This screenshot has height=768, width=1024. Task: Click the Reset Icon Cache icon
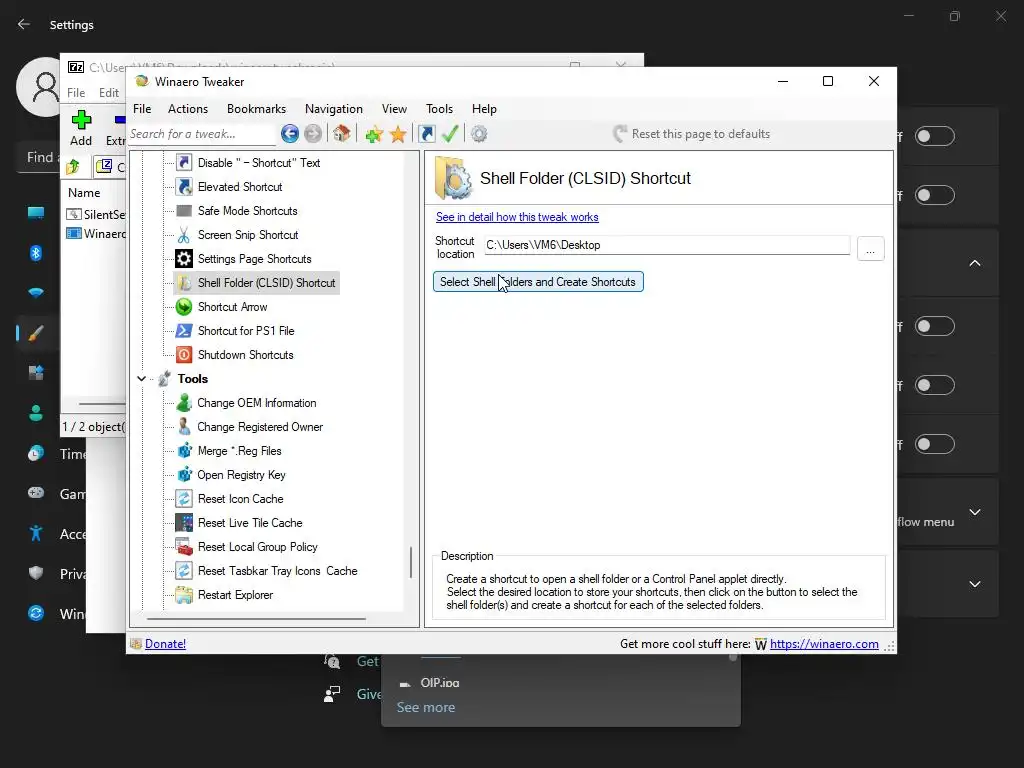point(184,499)
